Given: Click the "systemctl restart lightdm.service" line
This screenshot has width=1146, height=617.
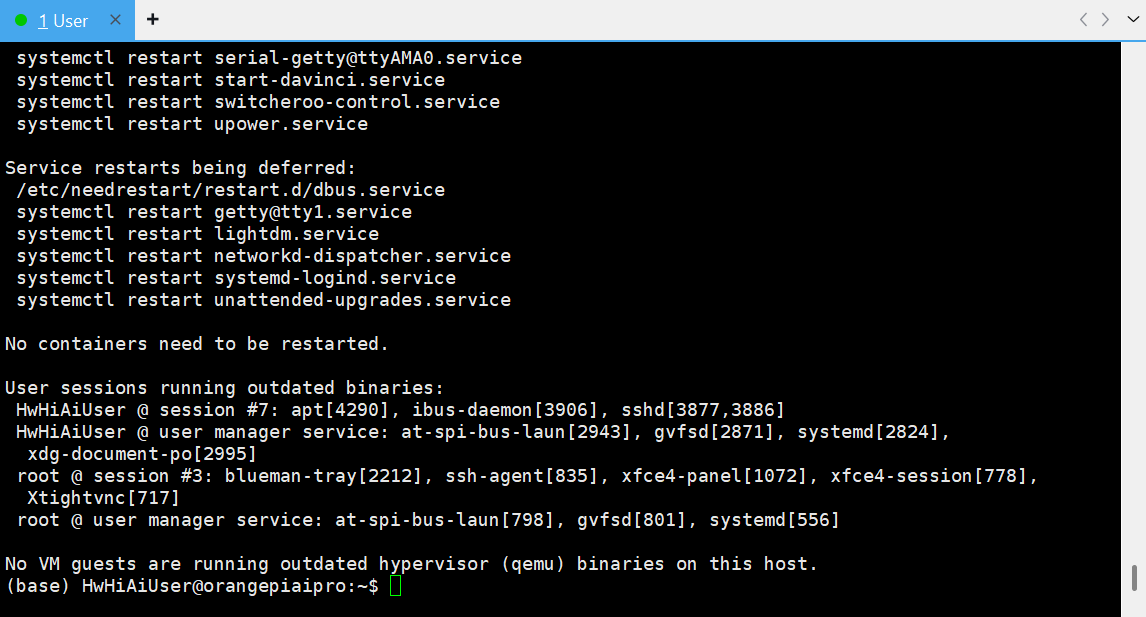Looking at the screenshot, I should tap(198, 234).
